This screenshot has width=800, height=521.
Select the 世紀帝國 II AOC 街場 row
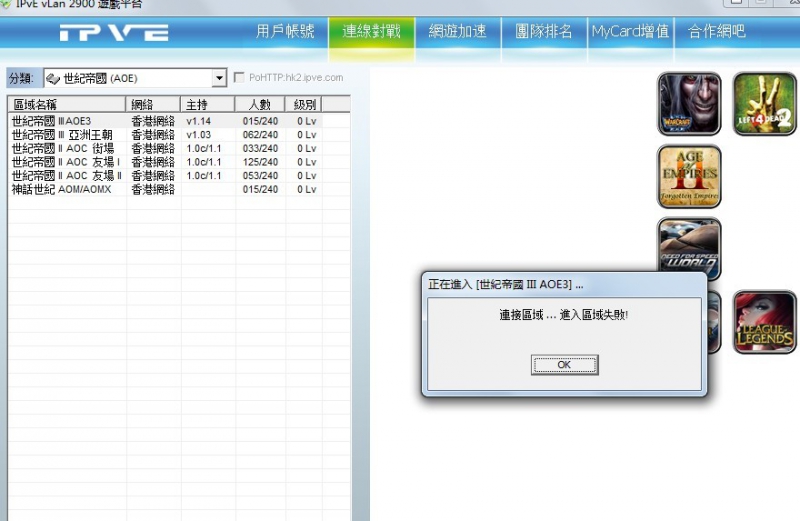point(179,148)
